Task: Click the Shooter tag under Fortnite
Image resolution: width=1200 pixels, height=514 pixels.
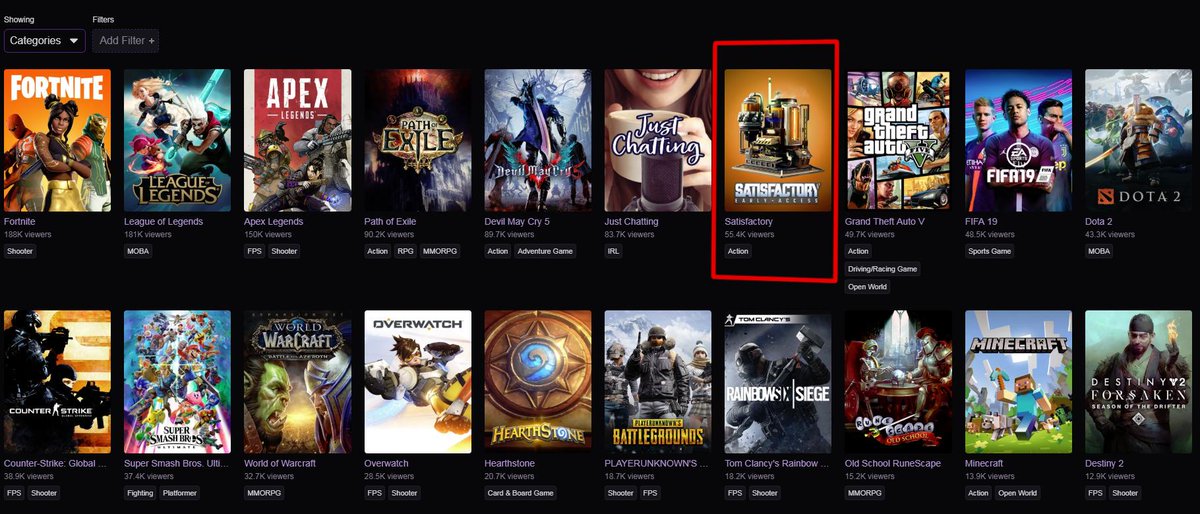Action: click(x=20, y=251)
